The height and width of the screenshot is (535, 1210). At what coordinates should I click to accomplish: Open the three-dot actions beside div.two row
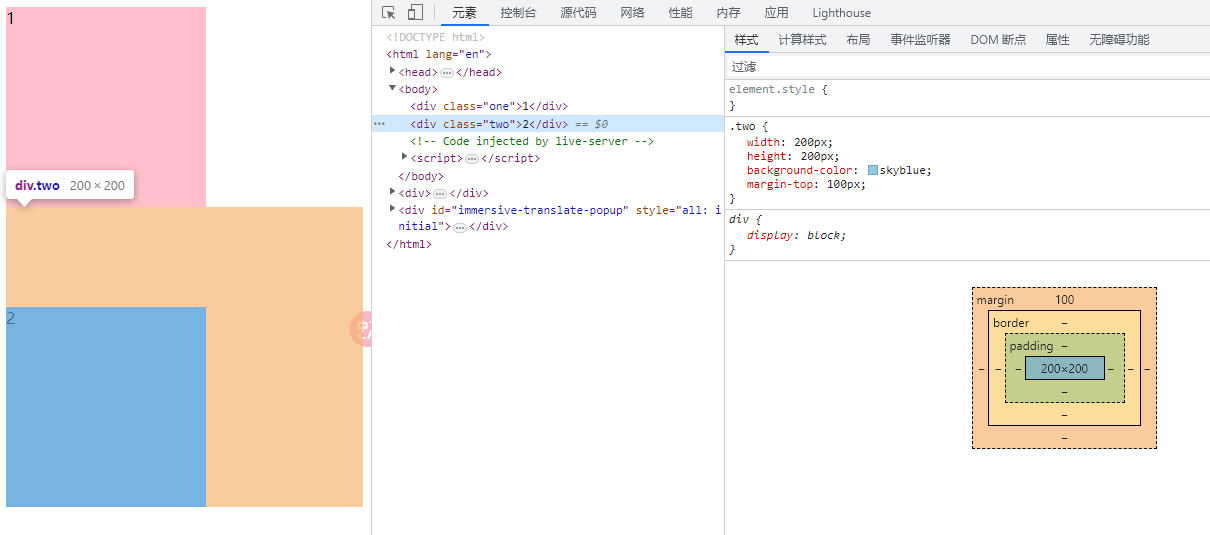click(379, 124)
